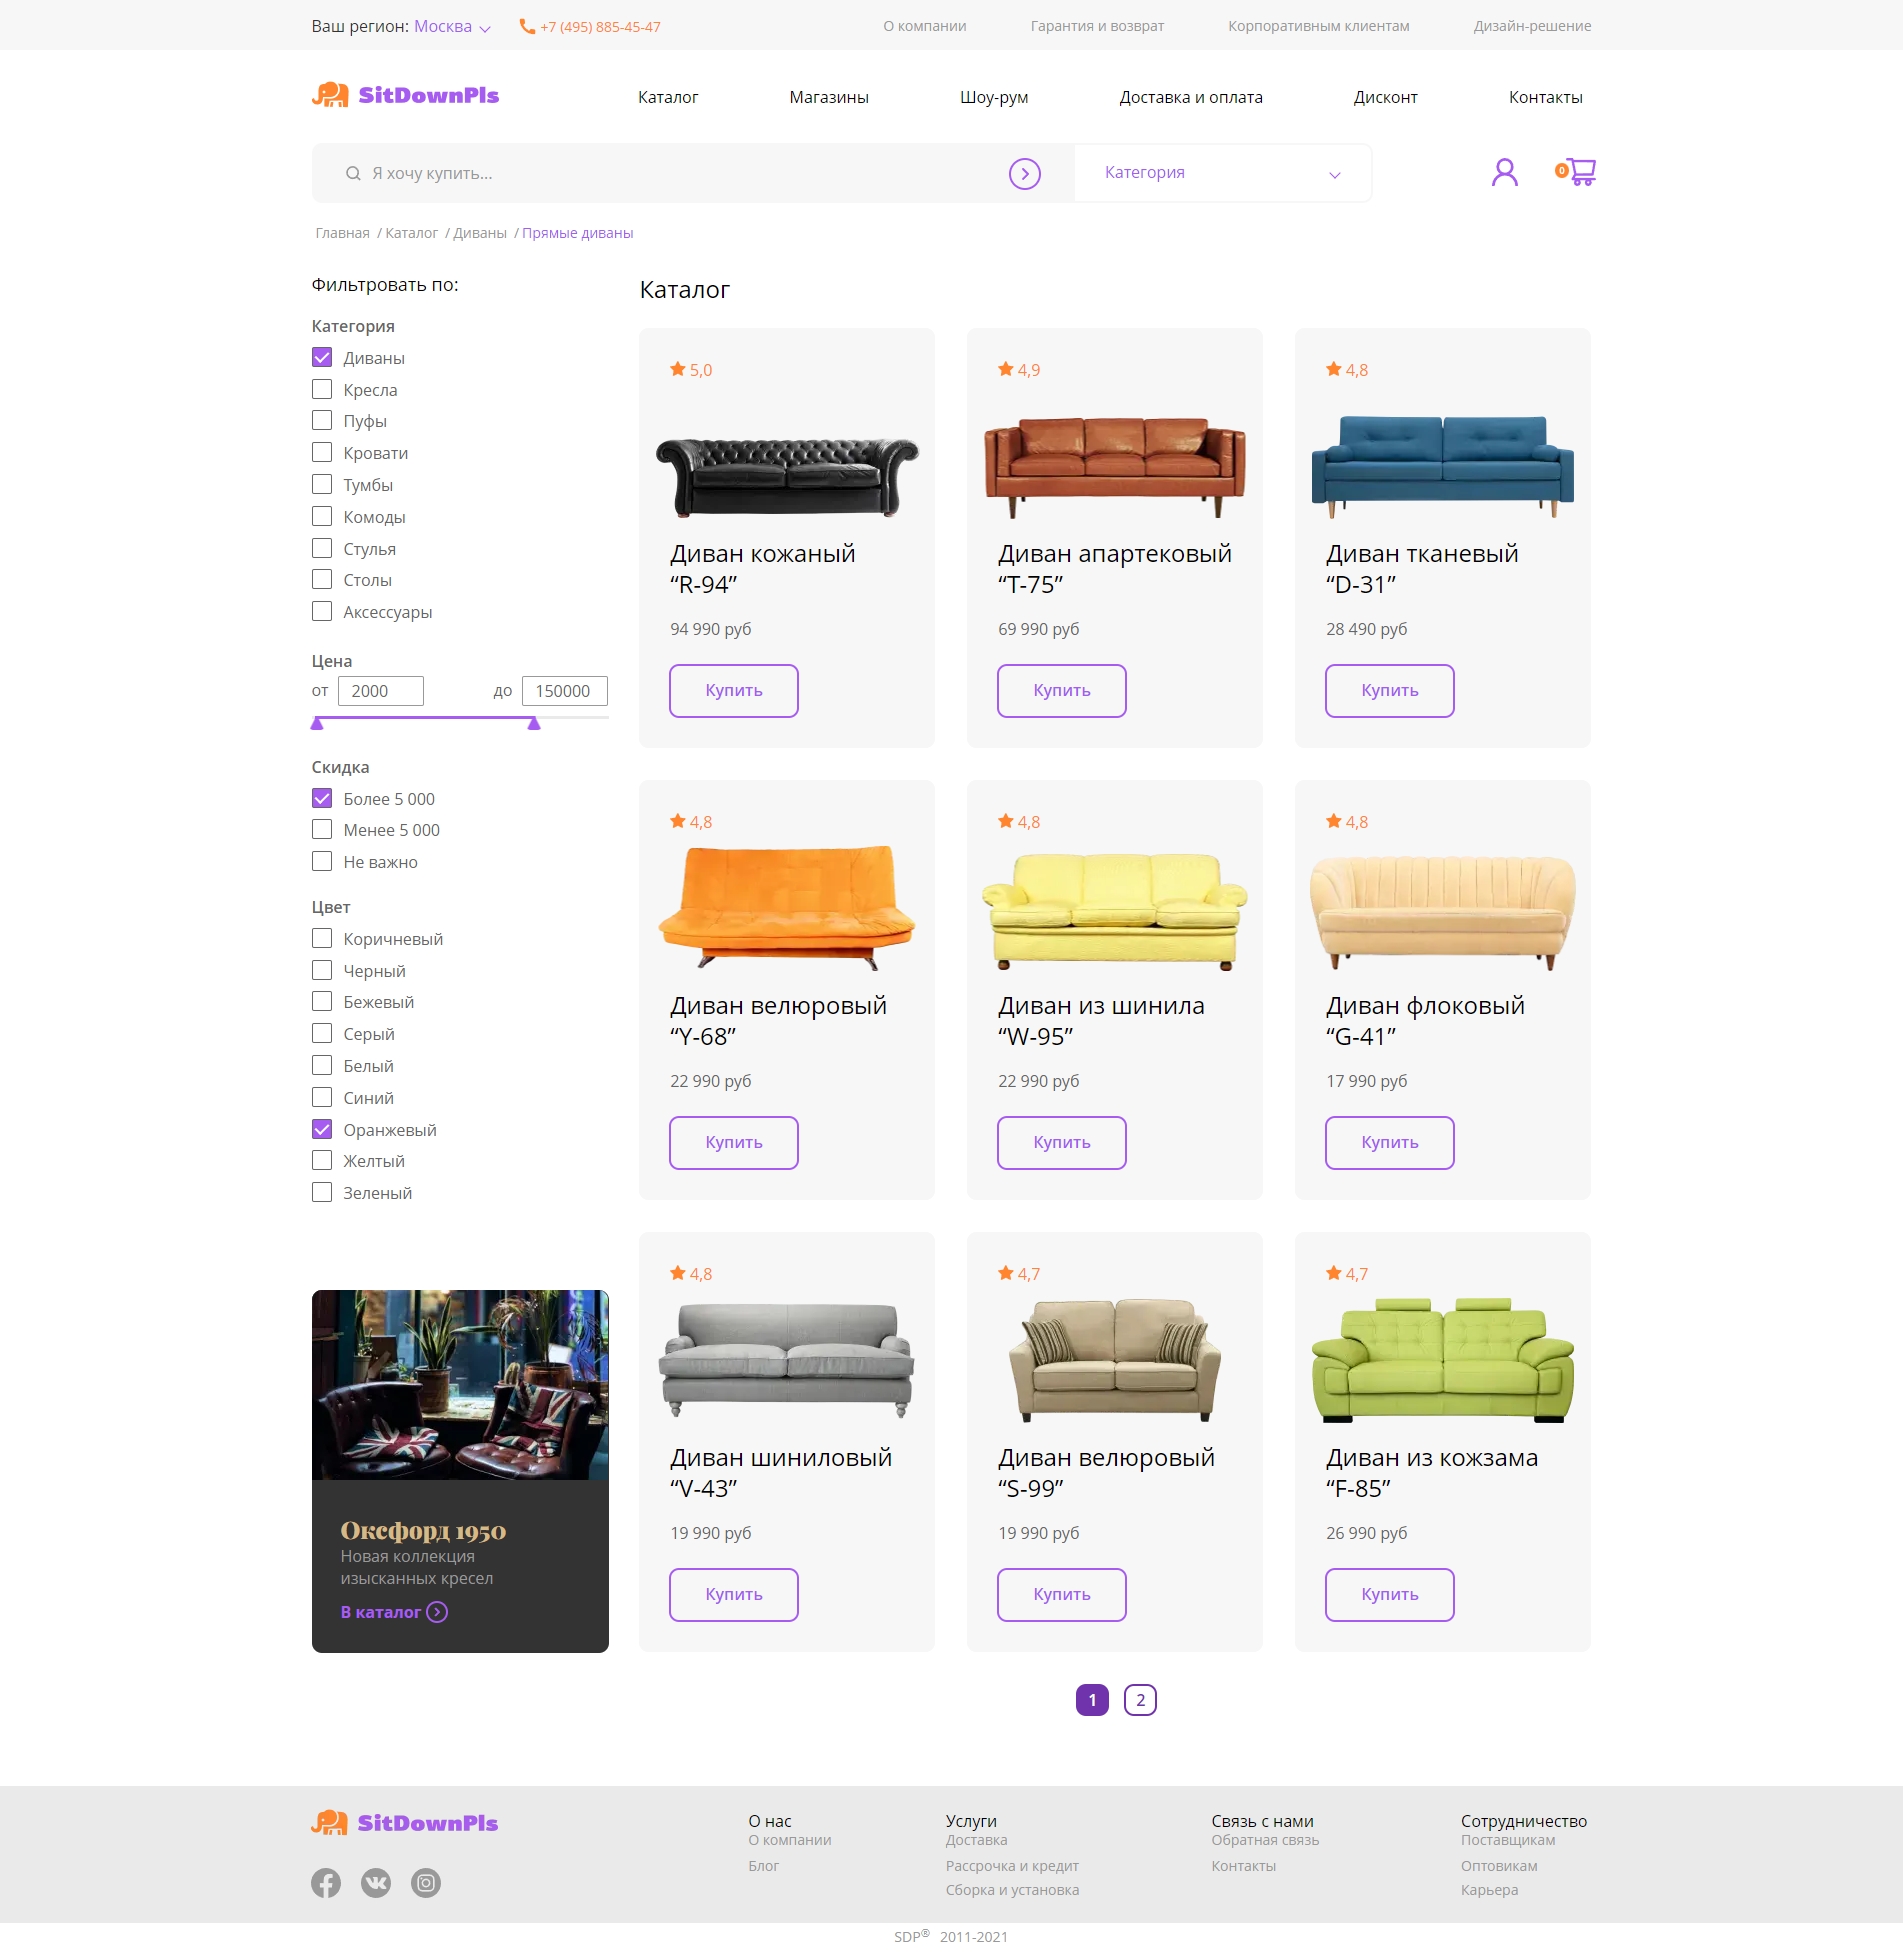Check the Зеленый color checkbox

[x=322, y=1192]
